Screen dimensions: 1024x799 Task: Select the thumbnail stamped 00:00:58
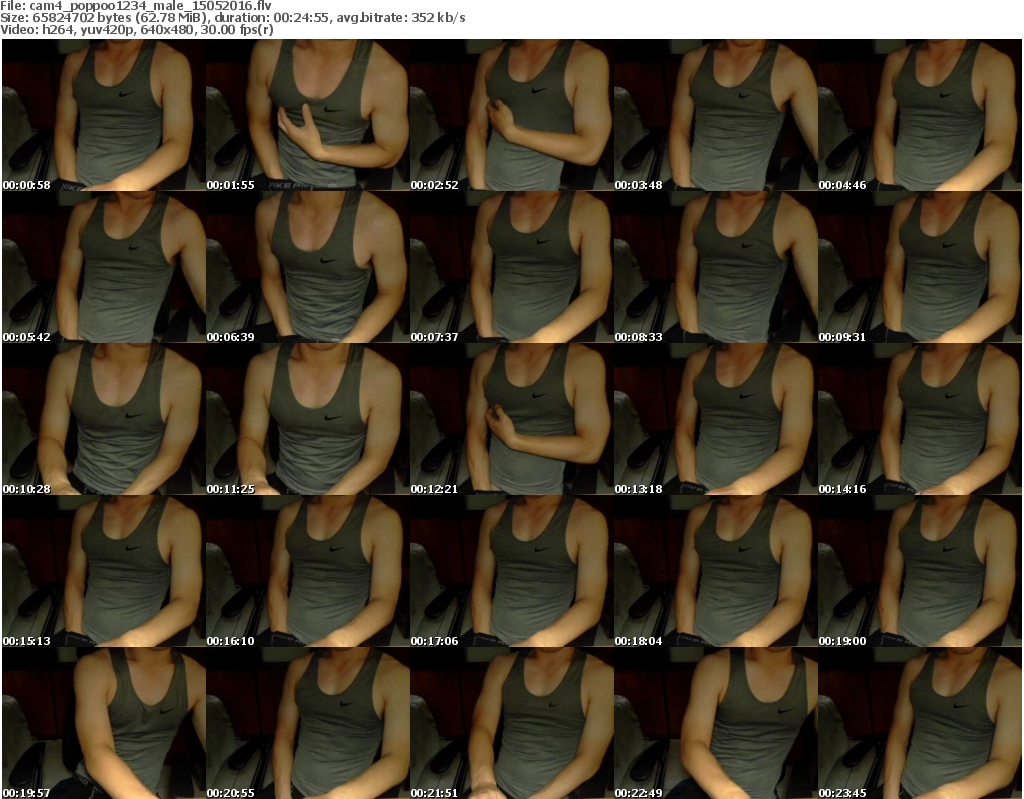click(x=104, y=115)
